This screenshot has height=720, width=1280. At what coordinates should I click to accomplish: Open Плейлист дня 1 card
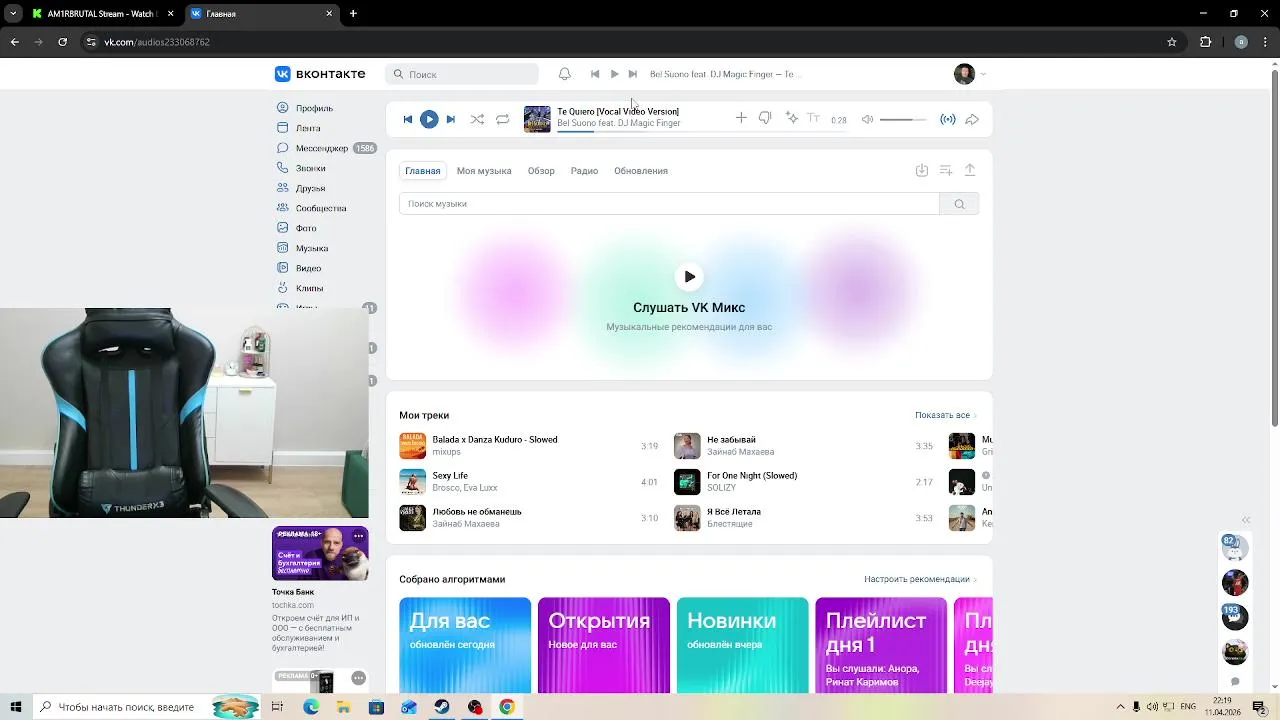(881, 646)
